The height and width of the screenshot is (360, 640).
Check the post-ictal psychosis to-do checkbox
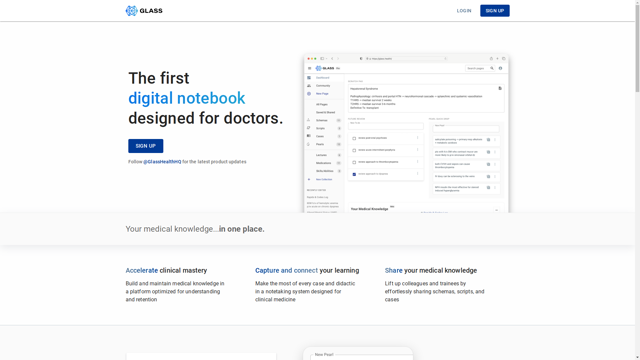354,138
